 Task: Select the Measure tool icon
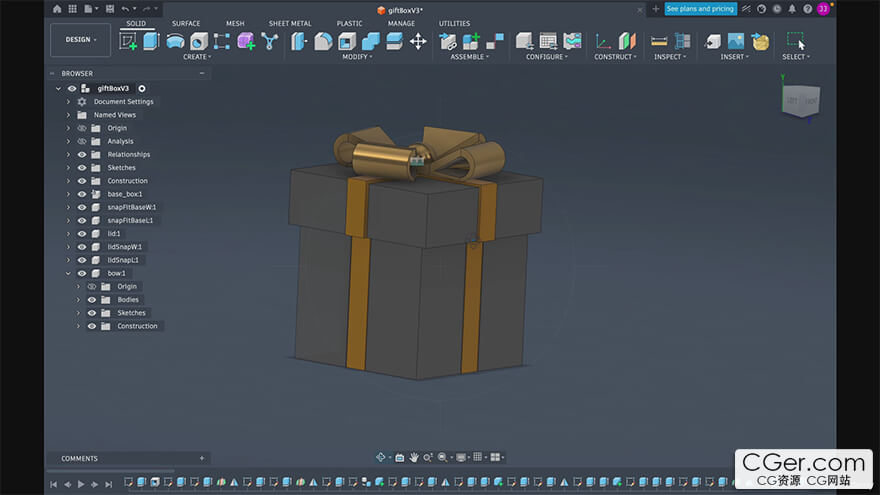tap(659, 41)
